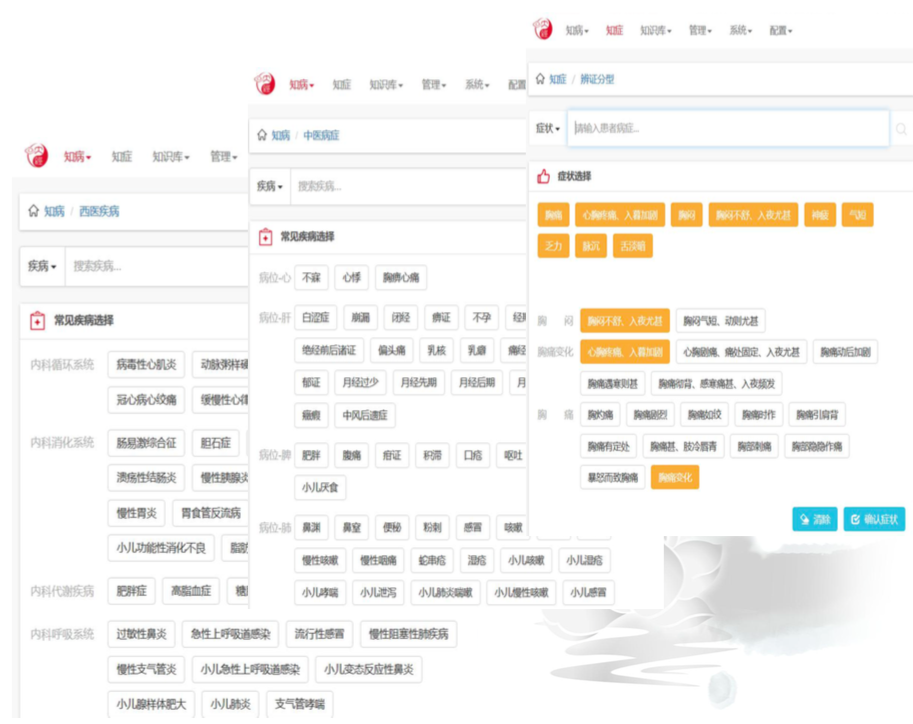Open the 知识库 menu in the rightmost navbar
This screenshot has width=913, height=724.
pyautogui.click(x=656, y=30)
